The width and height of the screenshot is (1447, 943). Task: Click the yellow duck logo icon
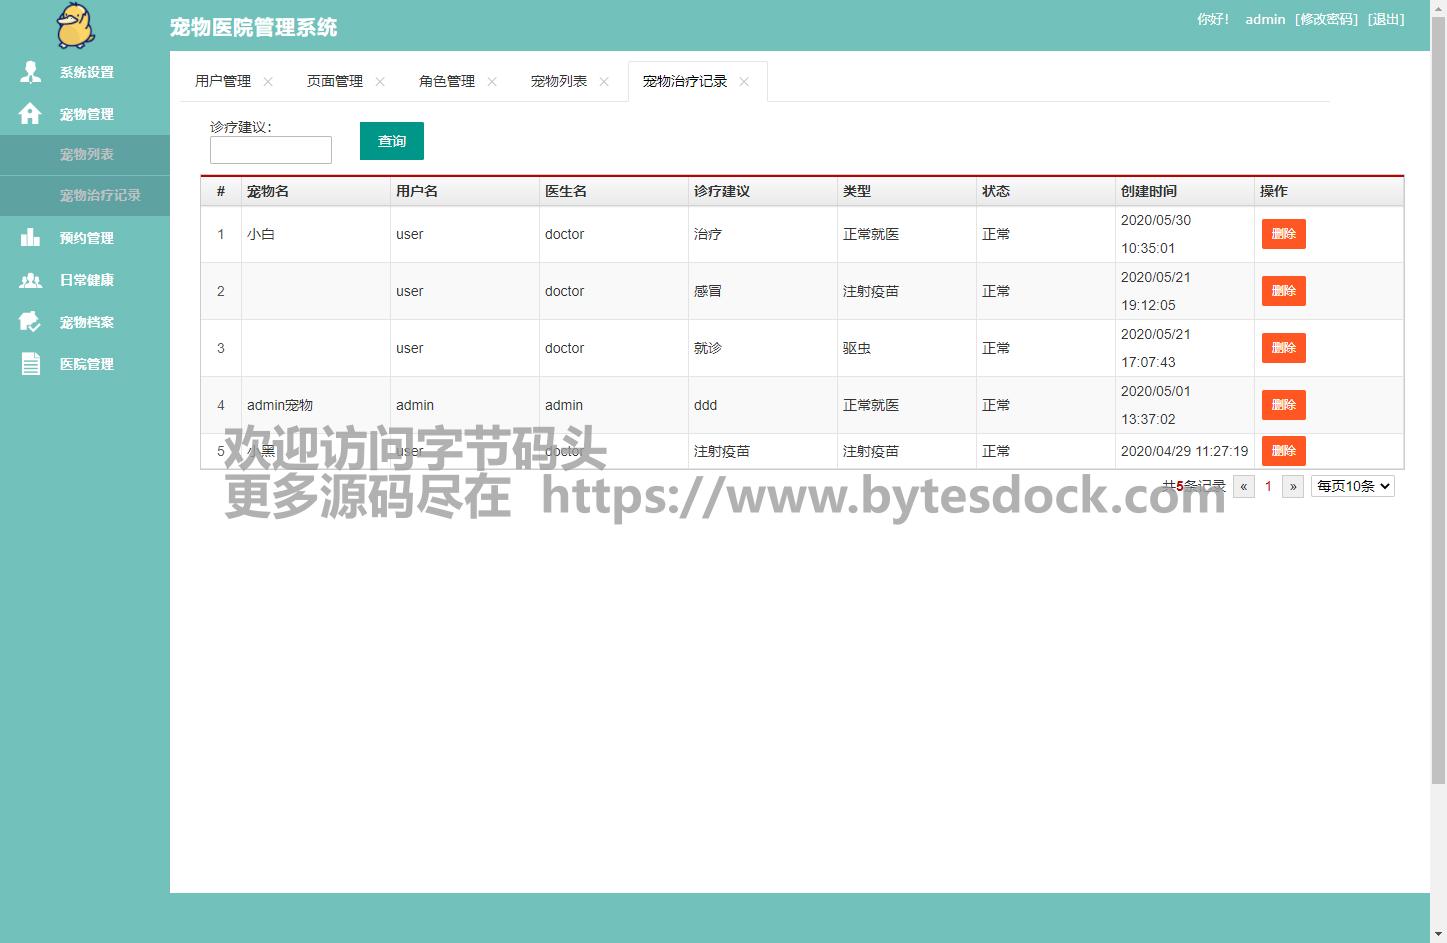click(x=75, y=26)
